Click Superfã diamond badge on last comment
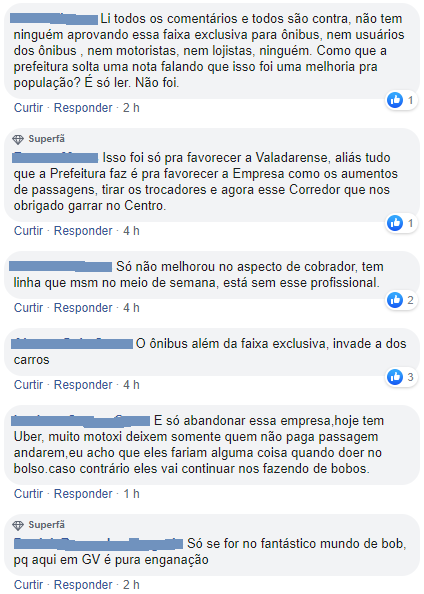Screen dimensions: 424x594 (18, 525)
